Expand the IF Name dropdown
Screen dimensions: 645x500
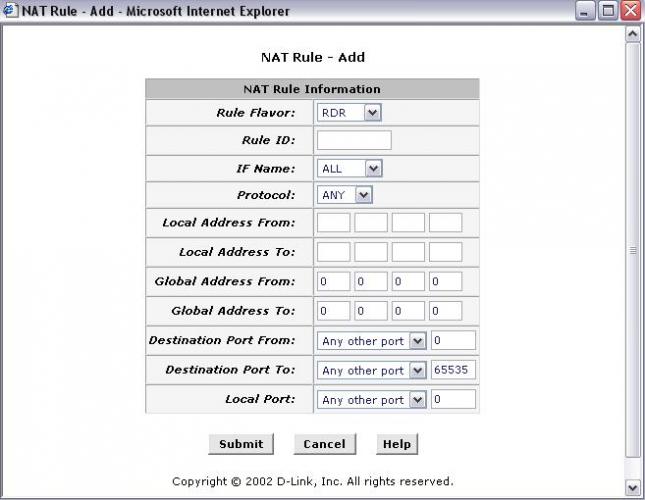coord(349,168)
